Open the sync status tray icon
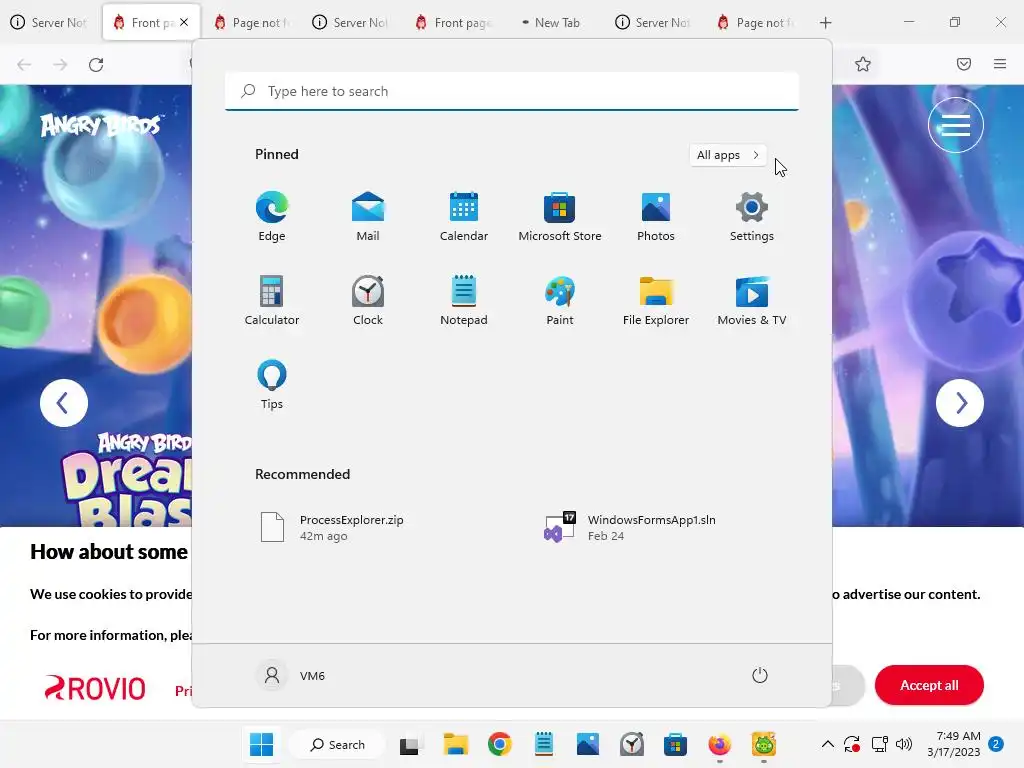Image resolution: width=1024 pixels, height=768 pixels. [852, 744]
